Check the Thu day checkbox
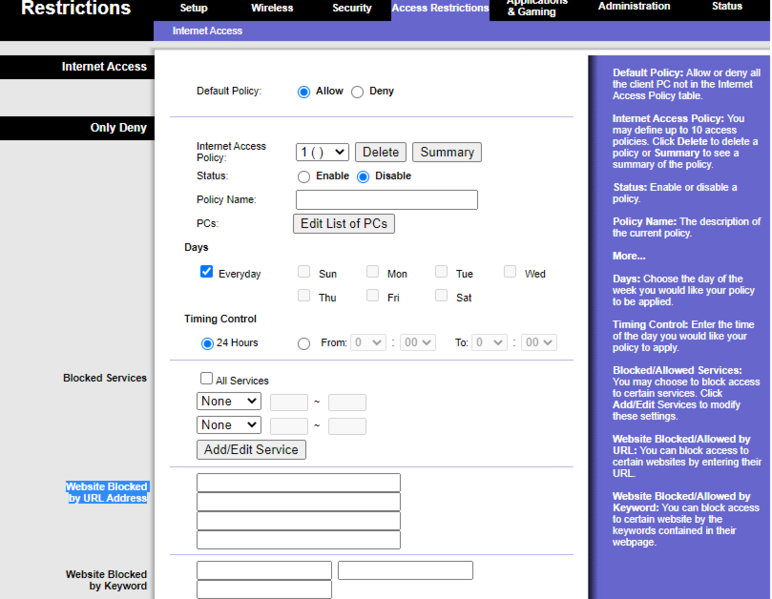Screen dimensions: 772x599 [304, 295]
